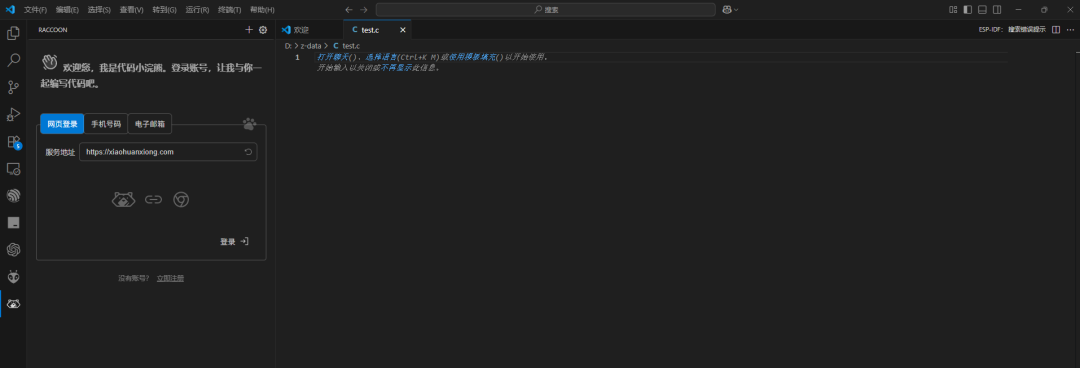The image size is (1080, 368).
Task: Select the 网页登录 login tab
Action: [x=62, y=124]
